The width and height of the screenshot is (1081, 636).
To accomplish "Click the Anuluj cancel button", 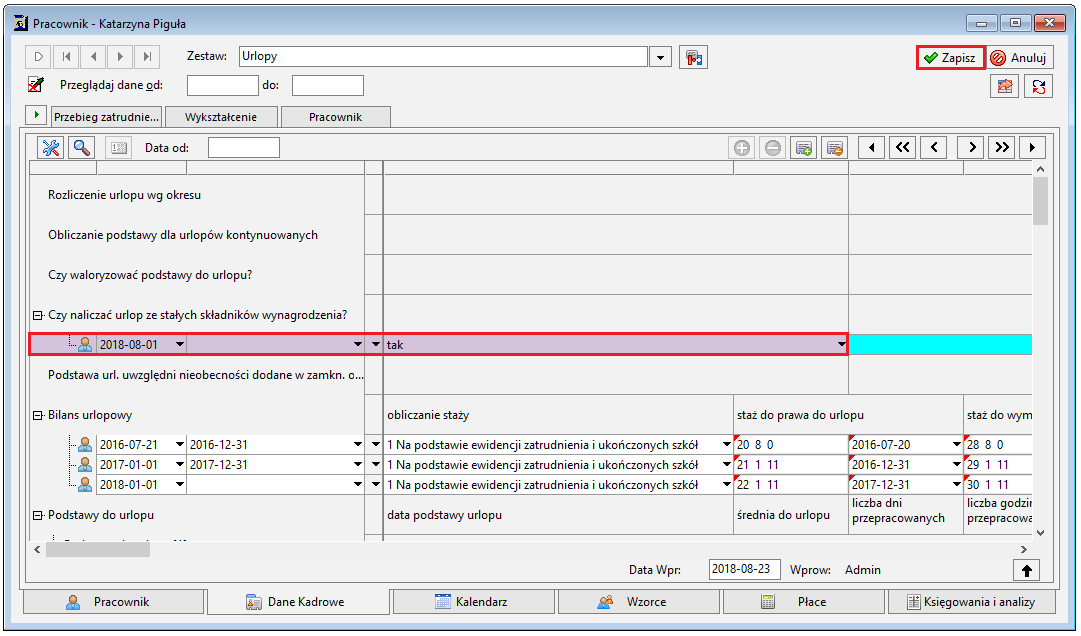I will [1019, 58].
